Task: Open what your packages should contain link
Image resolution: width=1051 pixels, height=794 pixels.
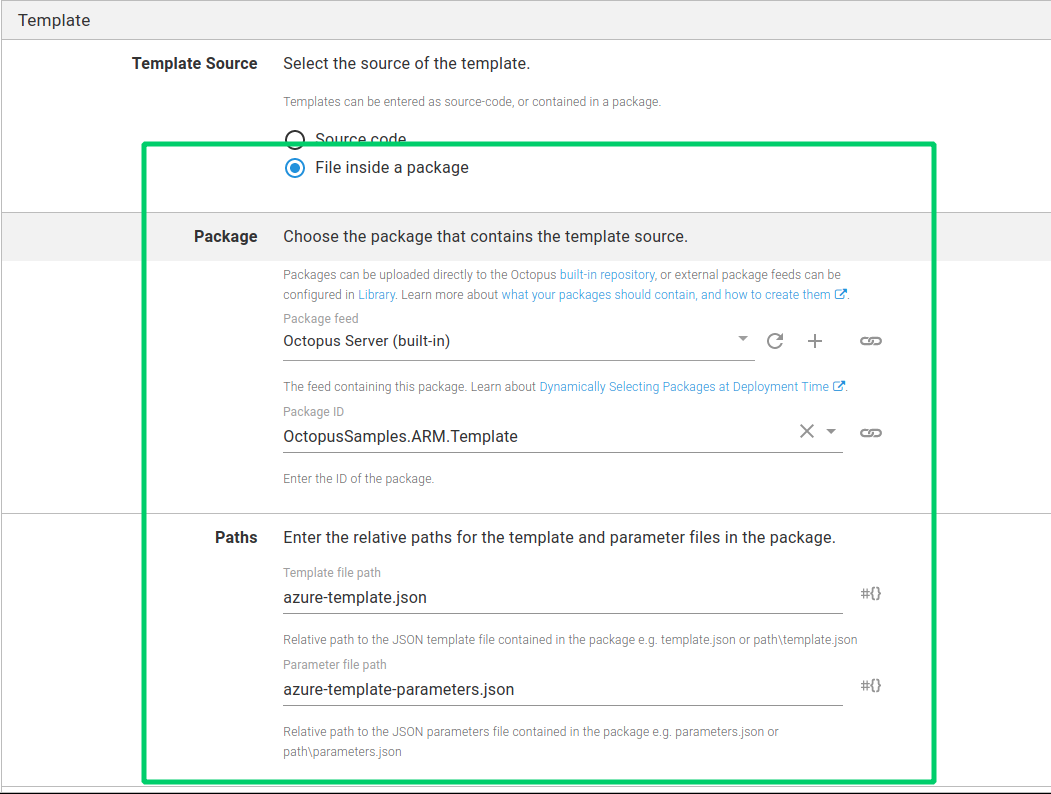Action: point(665,295)
